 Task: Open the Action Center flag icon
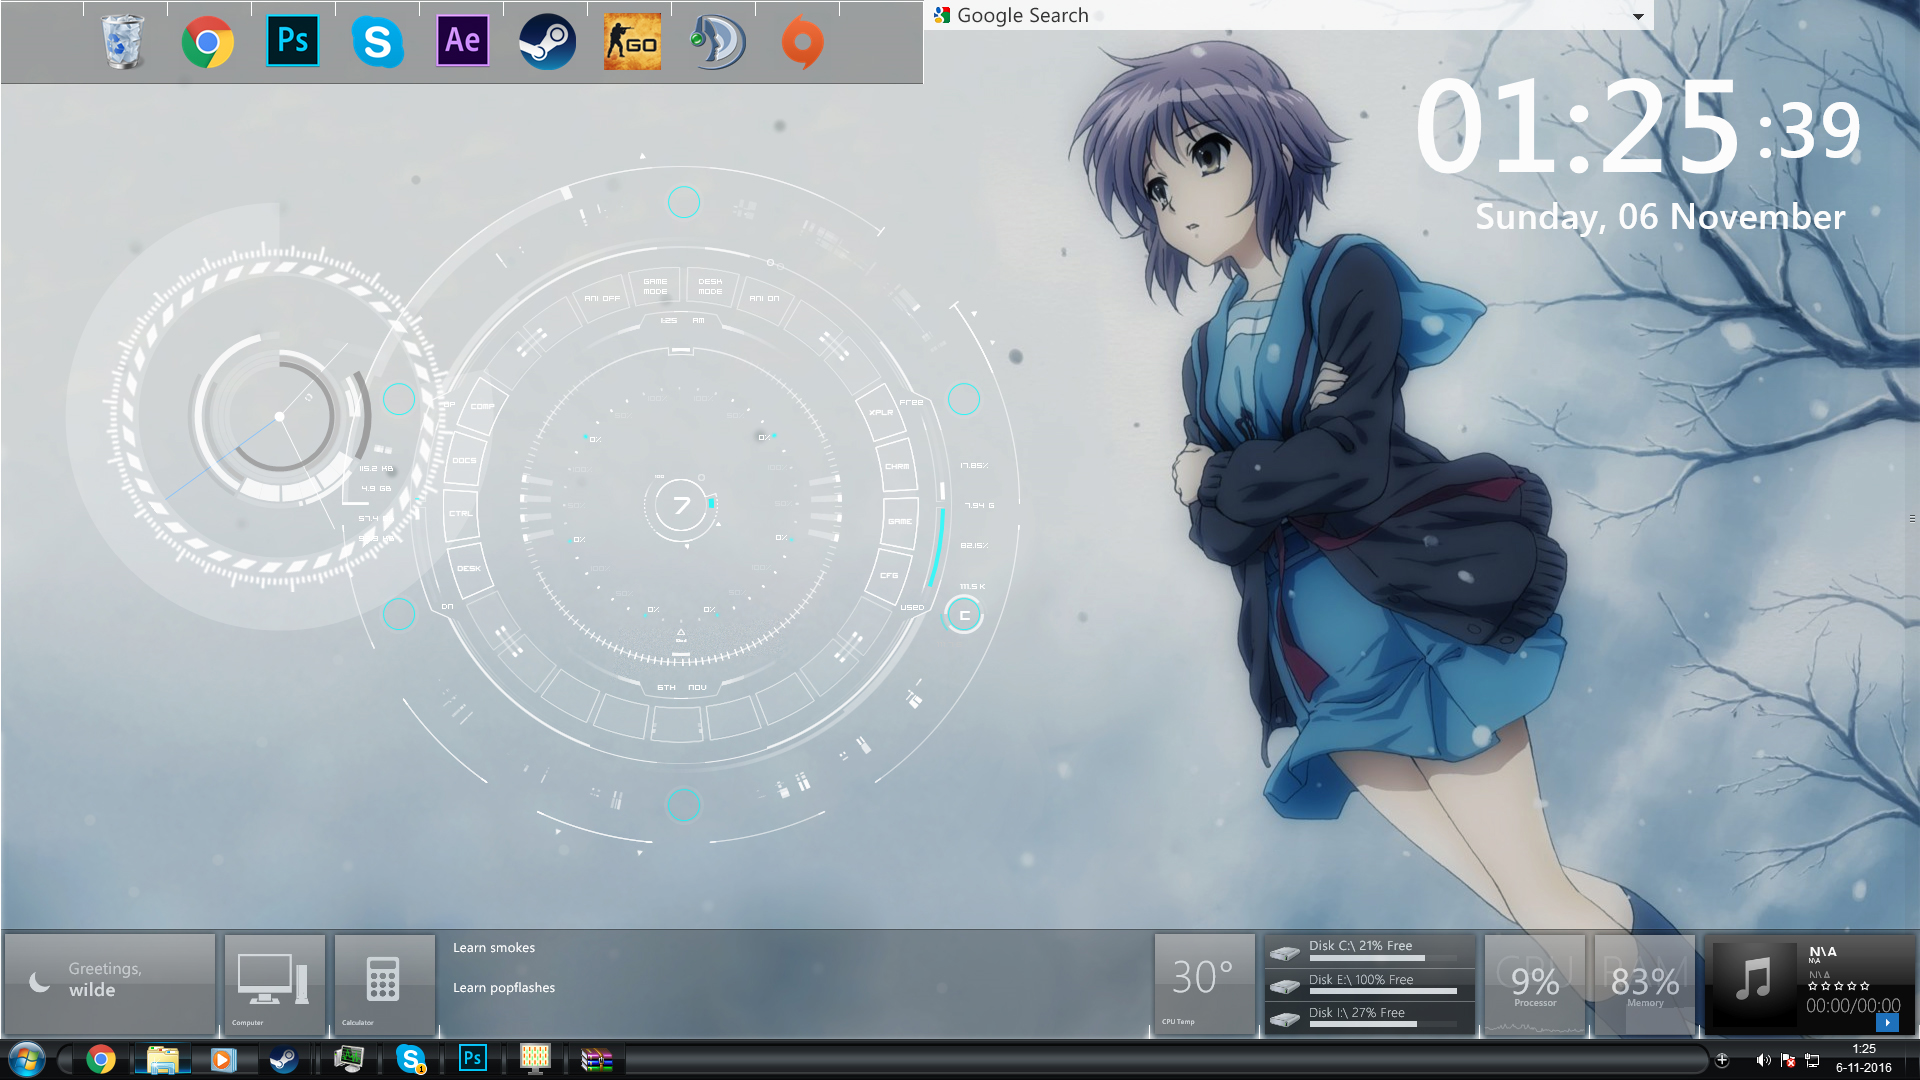click(1788, 1060)
